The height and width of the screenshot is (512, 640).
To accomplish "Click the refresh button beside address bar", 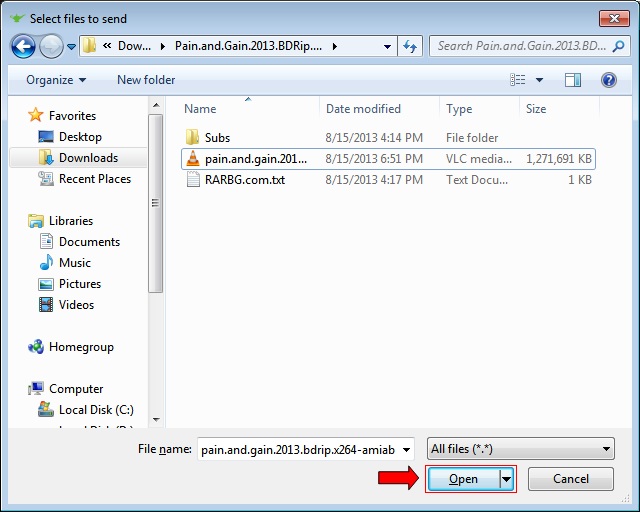I will coord(410,46).
